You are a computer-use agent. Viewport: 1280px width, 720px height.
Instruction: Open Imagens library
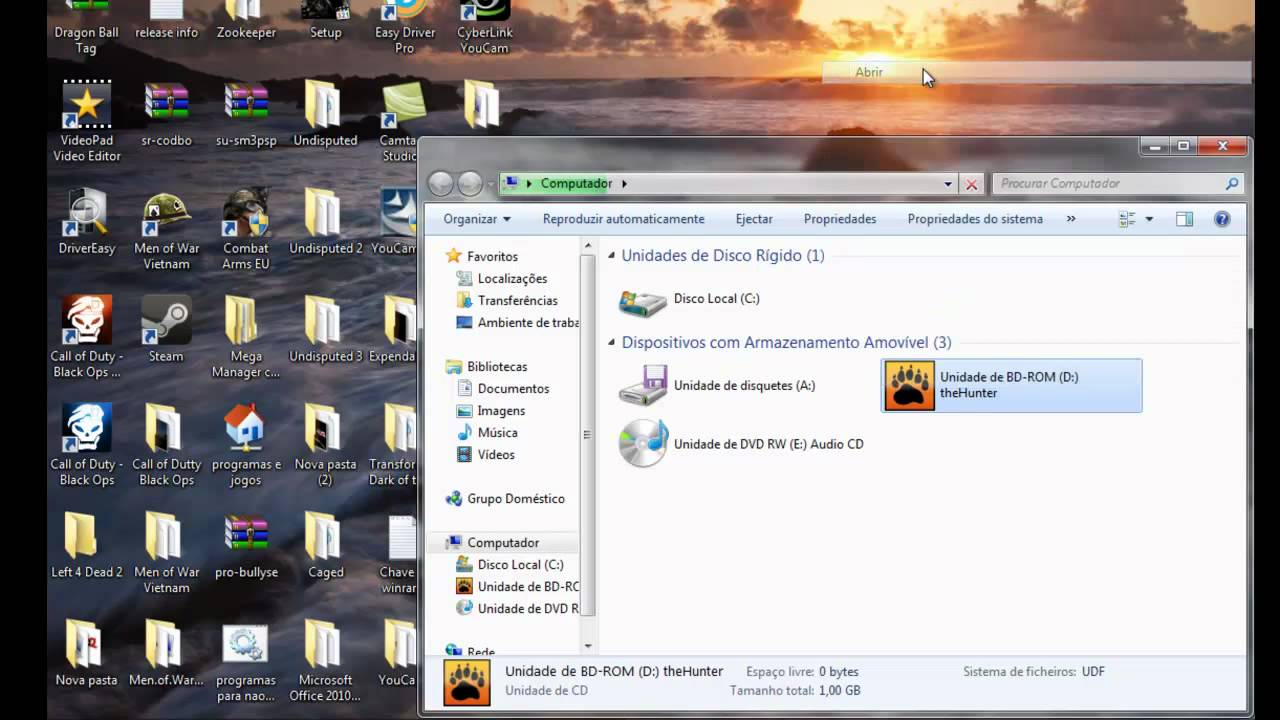501,411
